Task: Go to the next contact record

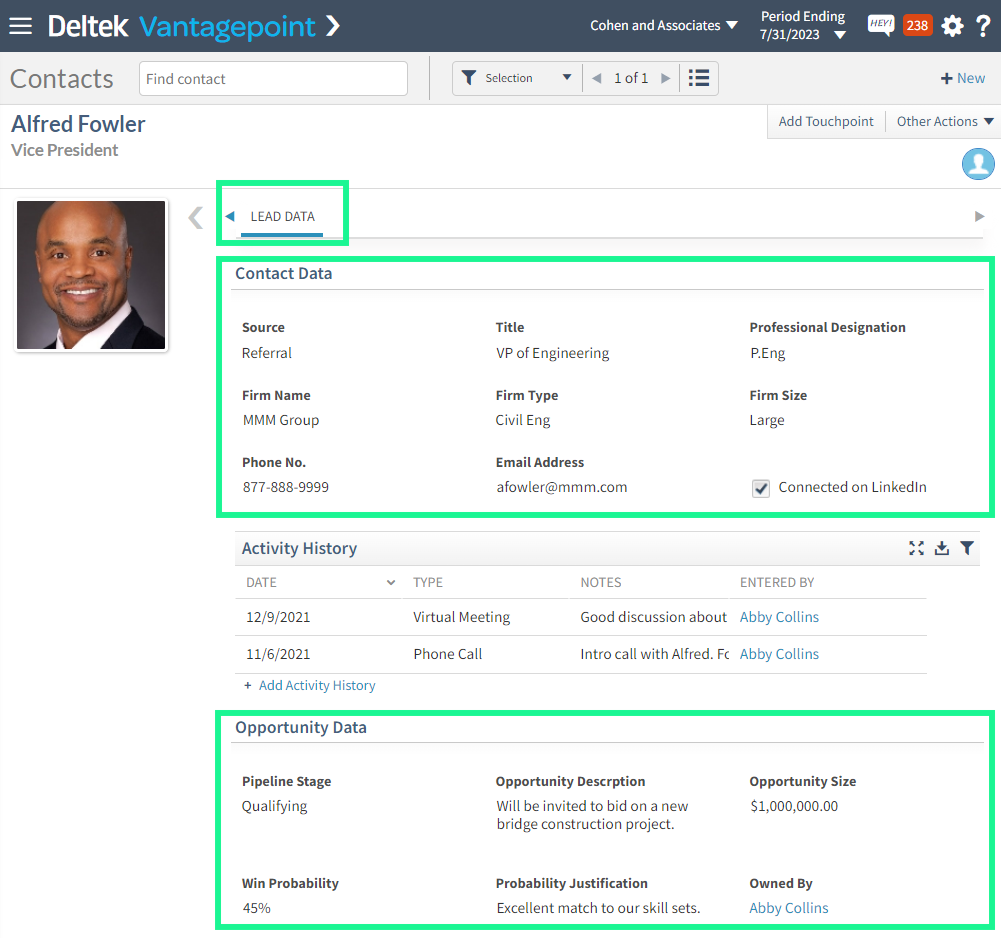Action: [666, 79]
